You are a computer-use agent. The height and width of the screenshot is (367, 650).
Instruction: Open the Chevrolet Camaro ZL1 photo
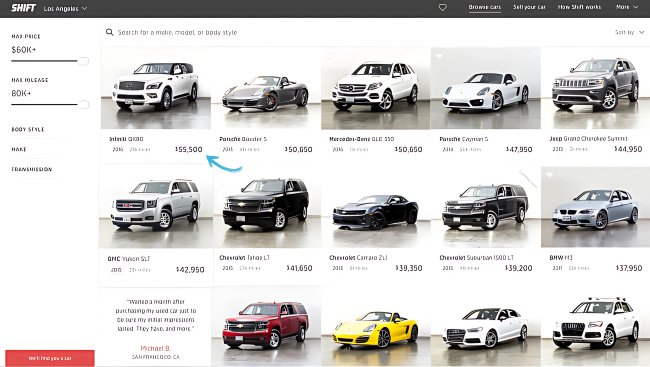376,207
